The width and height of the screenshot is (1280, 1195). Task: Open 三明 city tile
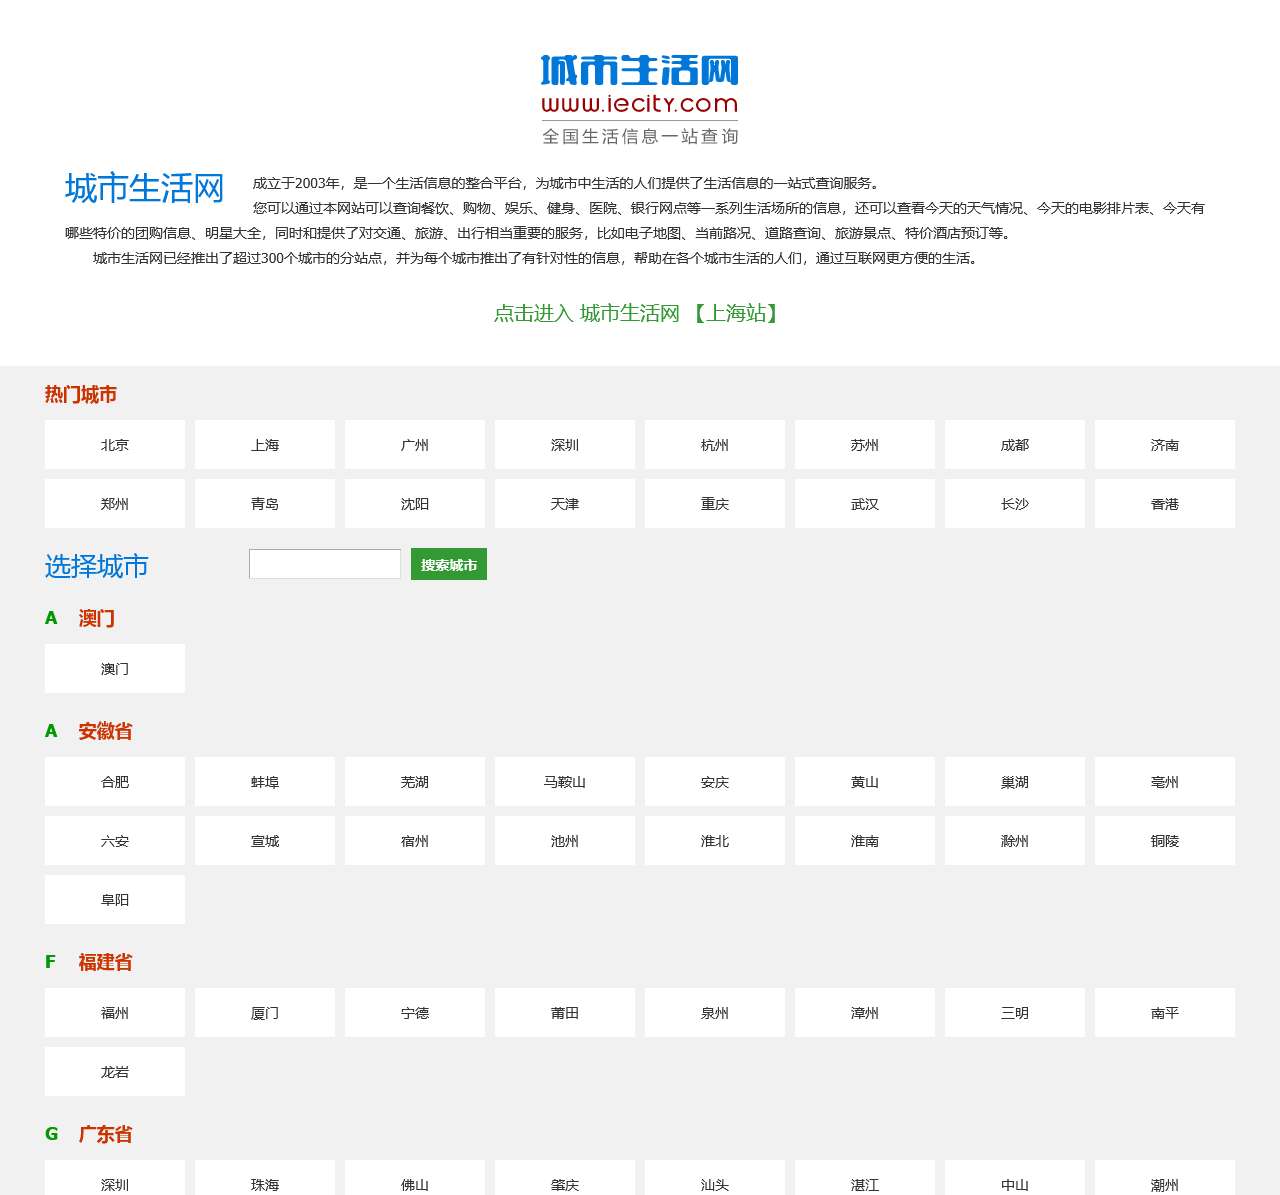pyautogui.click(x=1015, y=1013)
